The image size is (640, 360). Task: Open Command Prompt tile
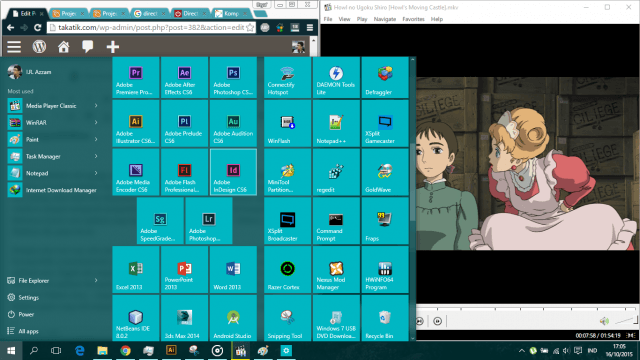[336, 221]
